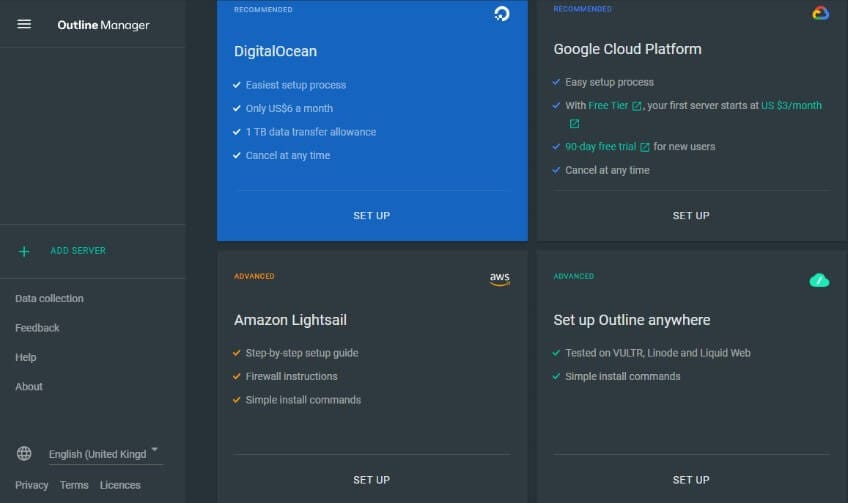Click the Google Cloud logo icon
Image resolution: width=848 pixels, height=503 pixels.
click(x=820, y=13)
